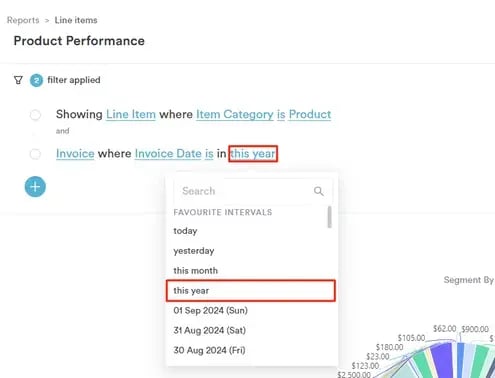Go to Reports breadcrumb link
495x378 pixels.
[x=23, y=20]
